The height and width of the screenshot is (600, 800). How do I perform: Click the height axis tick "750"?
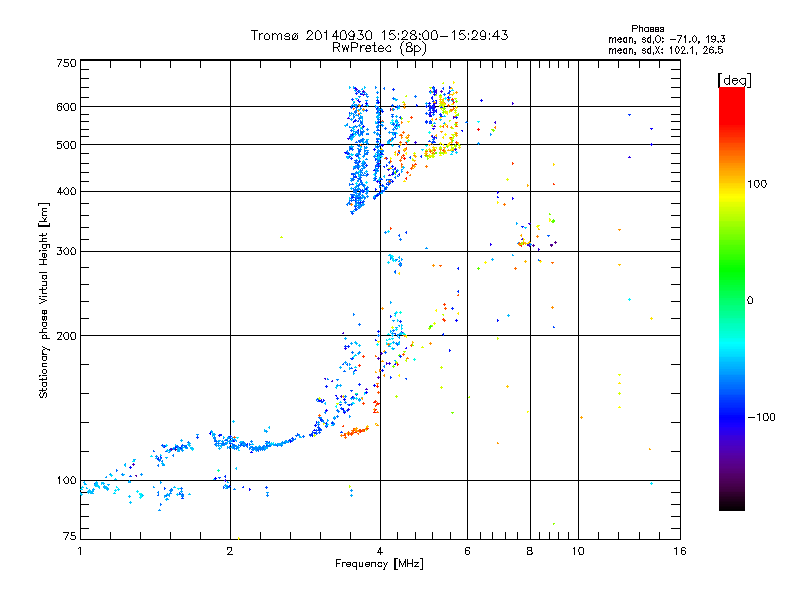point(66,63)
